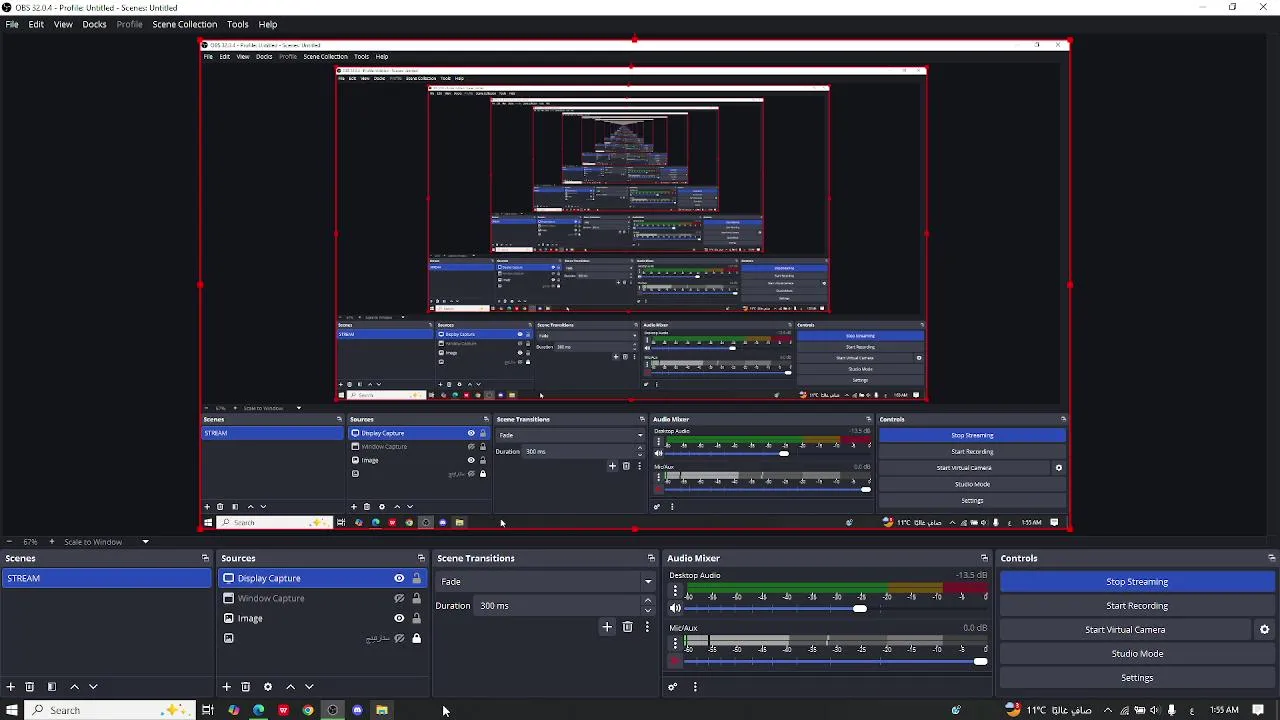Mute Desktop Audio with the speaker icon
Image resolution: width=1280 pixels, height=720 pixels.
click(x=675, y=608)
